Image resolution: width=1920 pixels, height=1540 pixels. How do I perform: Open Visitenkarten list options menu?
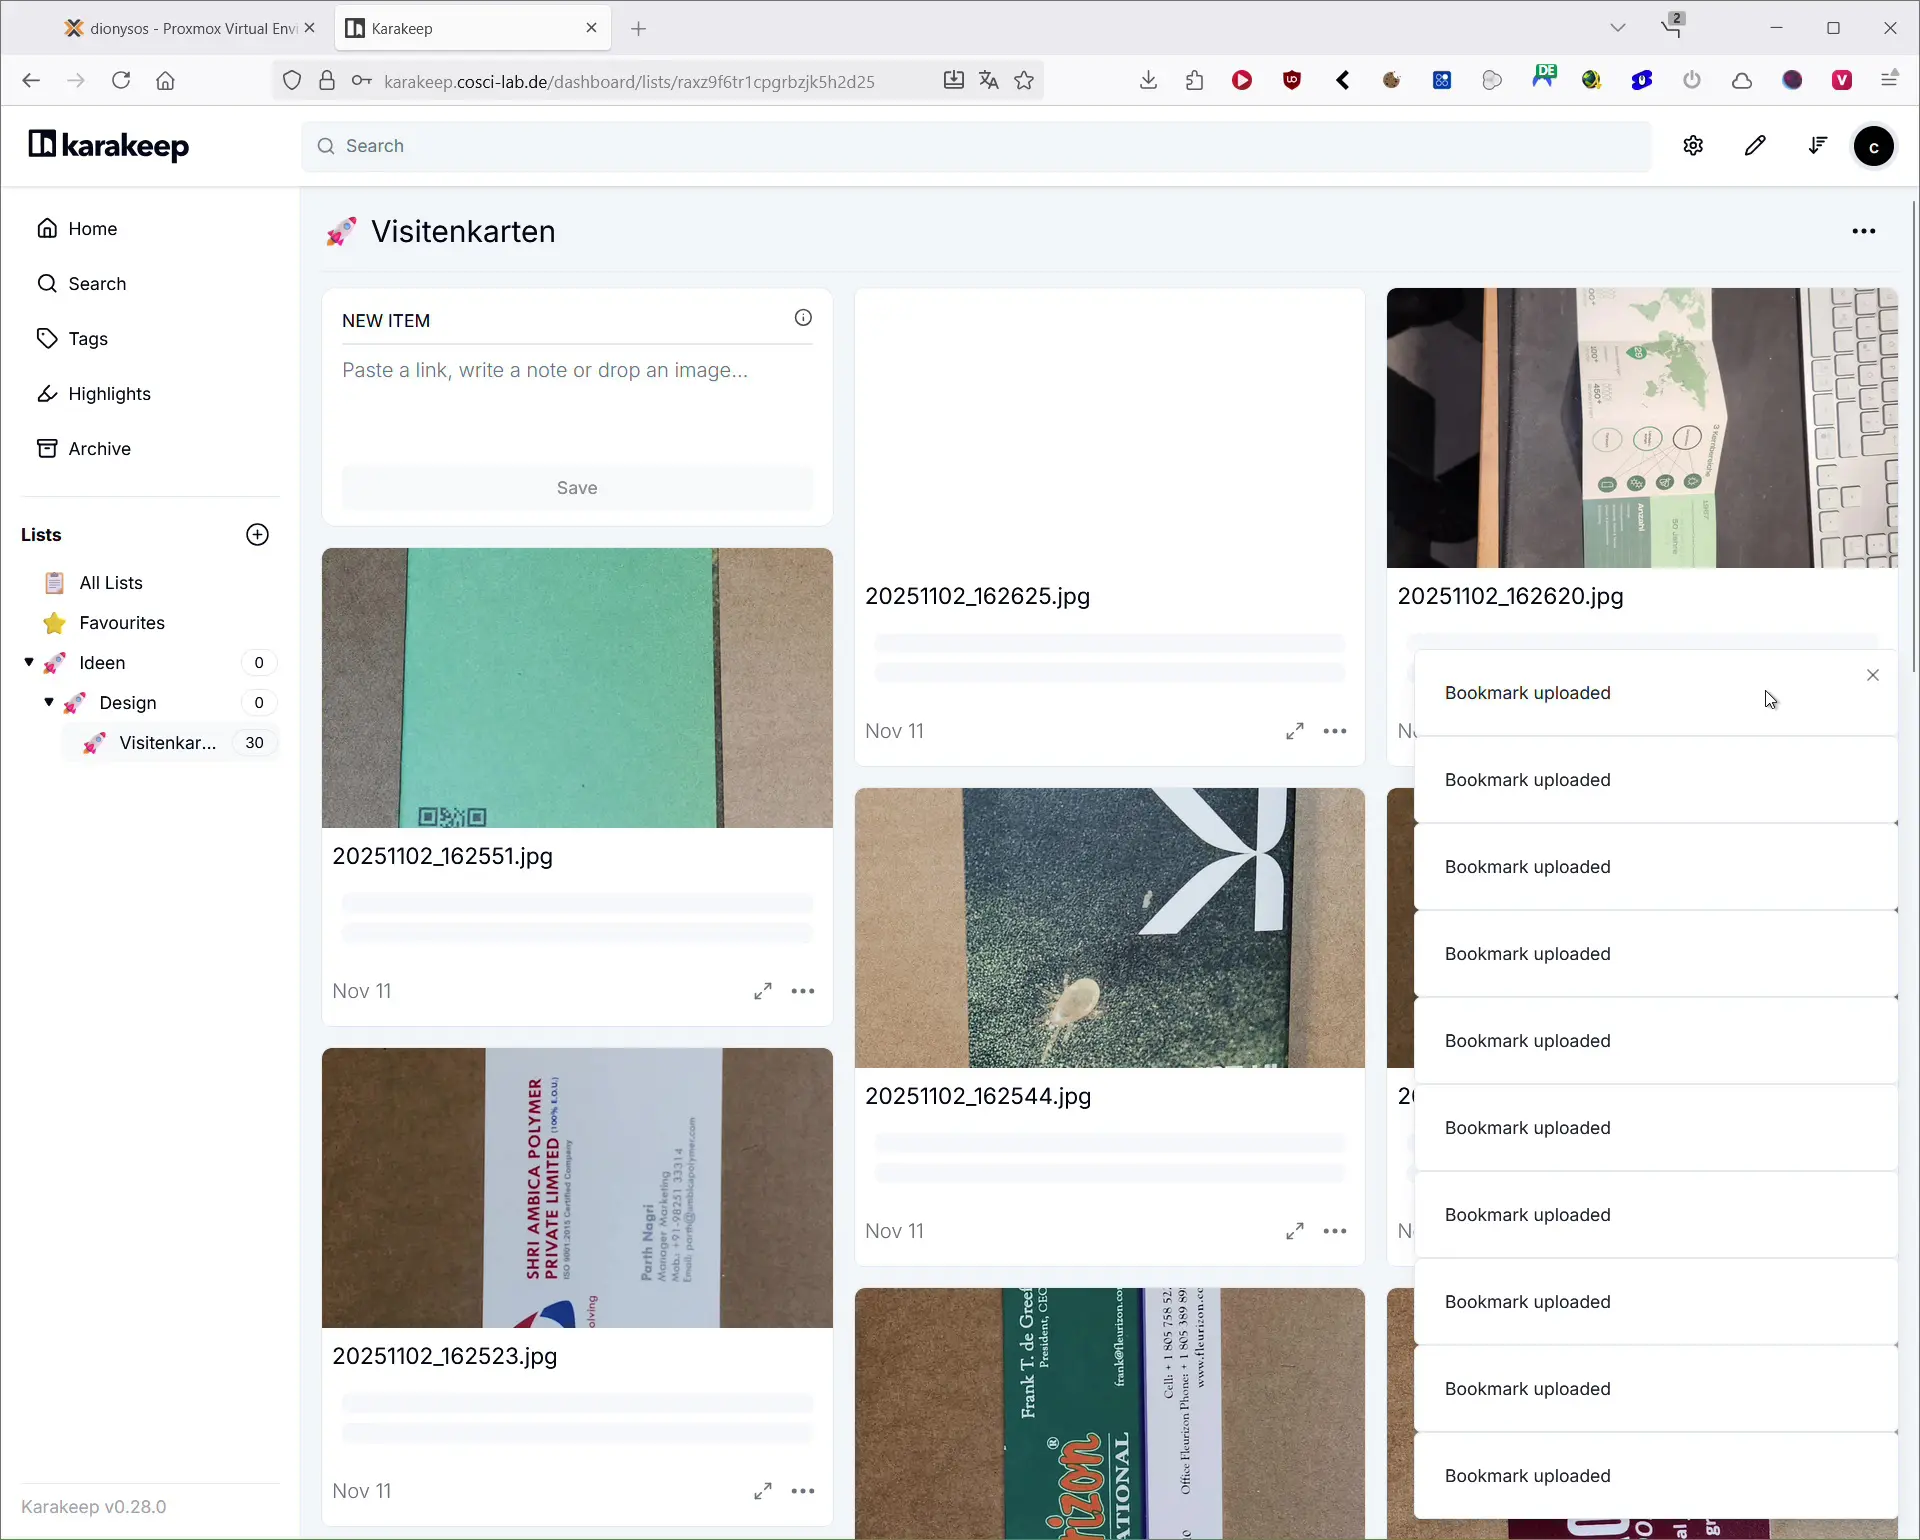1863,231
